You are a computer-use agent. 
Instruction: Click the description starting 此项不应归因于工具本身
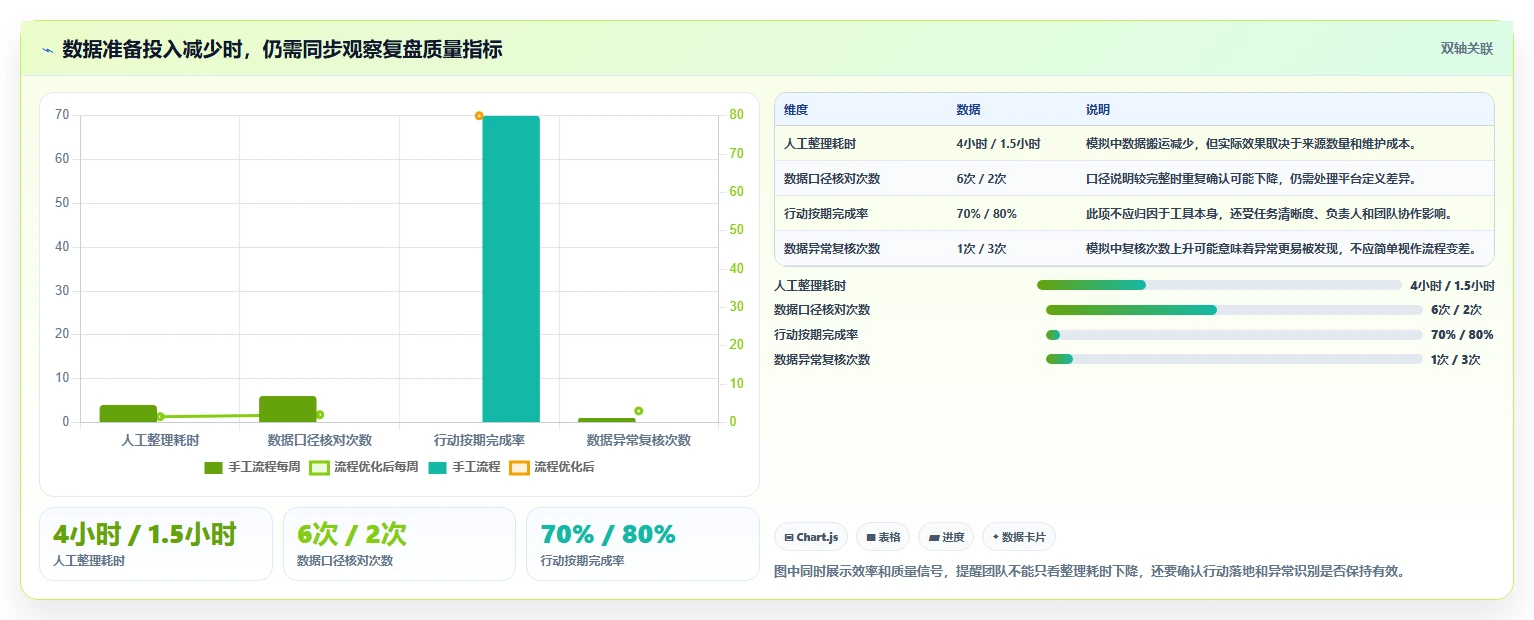pyautogui.click(x=1269, y=214)
